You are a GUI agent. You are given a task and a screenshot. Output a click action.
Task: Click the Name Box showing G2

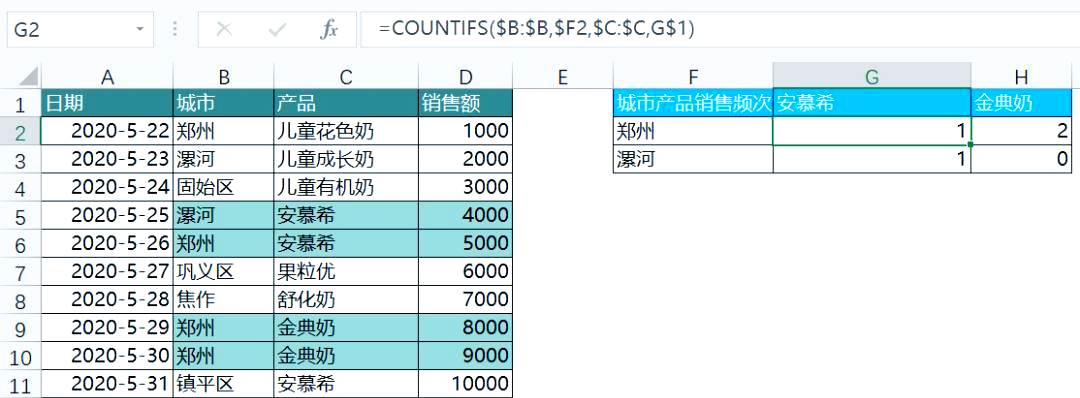pos(72,30)
